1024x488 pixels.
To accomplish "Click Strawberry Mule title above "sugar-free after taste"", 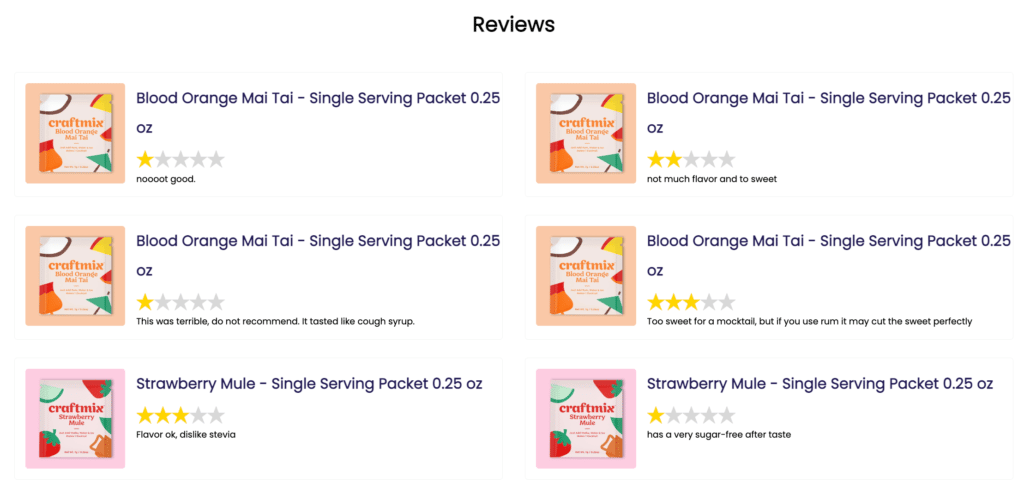I will 820,384.
